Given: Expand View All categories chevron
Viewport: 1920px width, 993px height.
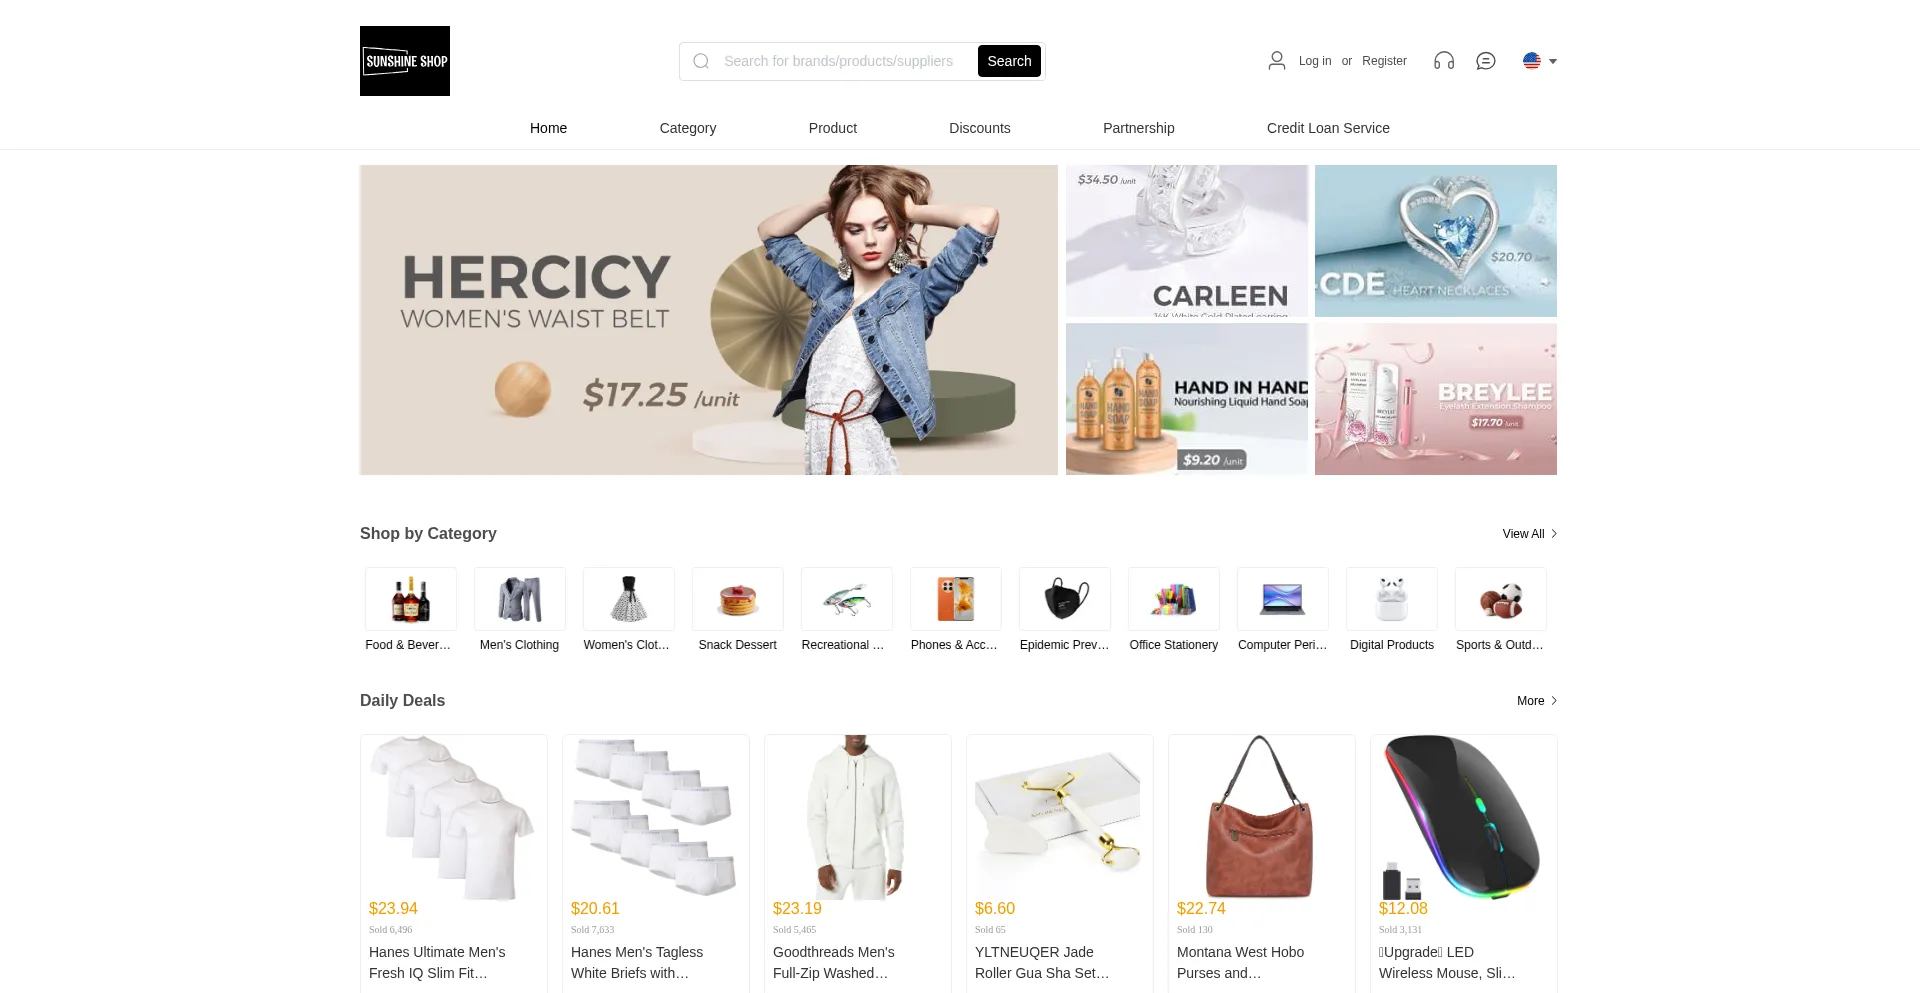Looking at the screenshot, I should pyautogui.click(x=1554, y=534).
